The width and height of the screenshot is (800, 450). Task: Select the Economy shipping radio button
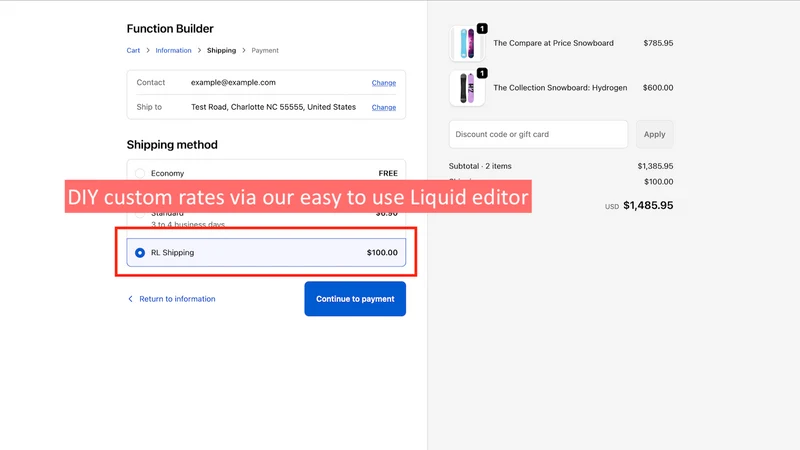pyautogui.click(x=140, y=173)
